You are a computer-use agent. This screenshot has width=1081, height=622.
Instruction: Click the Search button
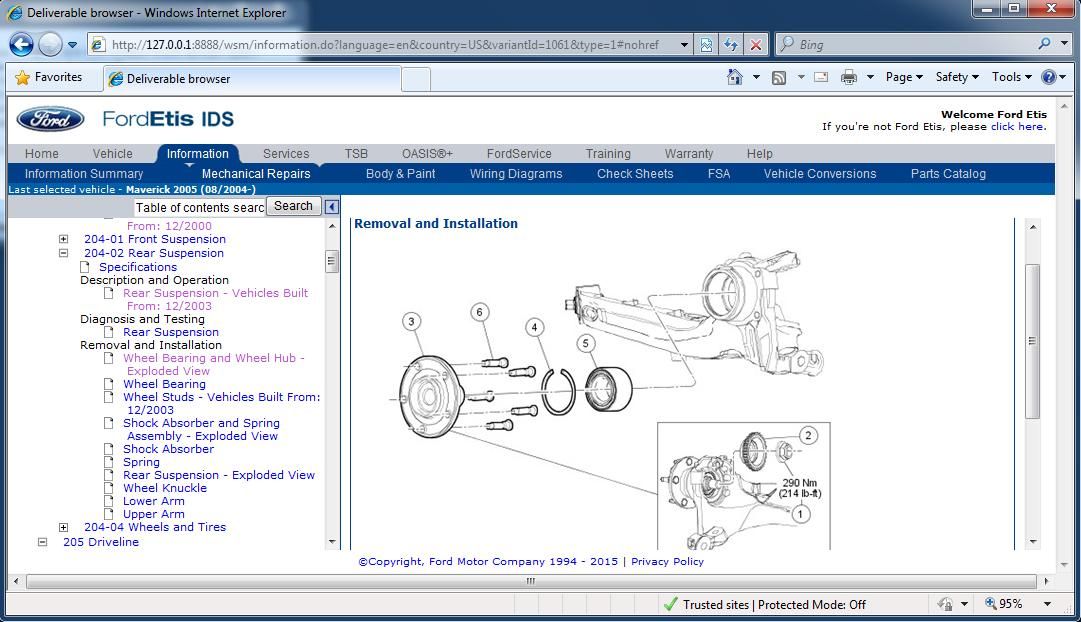click(293, 206)
